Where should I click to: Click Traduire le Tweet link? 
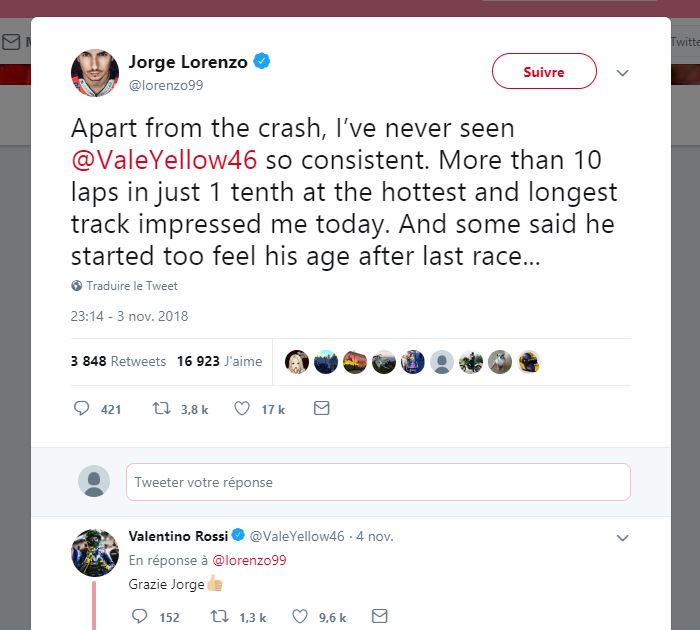(x=132, y=286)
